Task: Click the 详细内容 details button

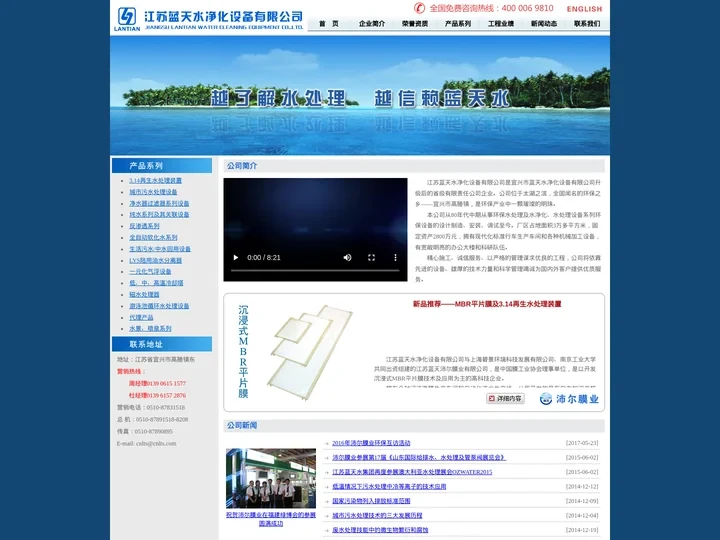Action: [x=505, y=399]
